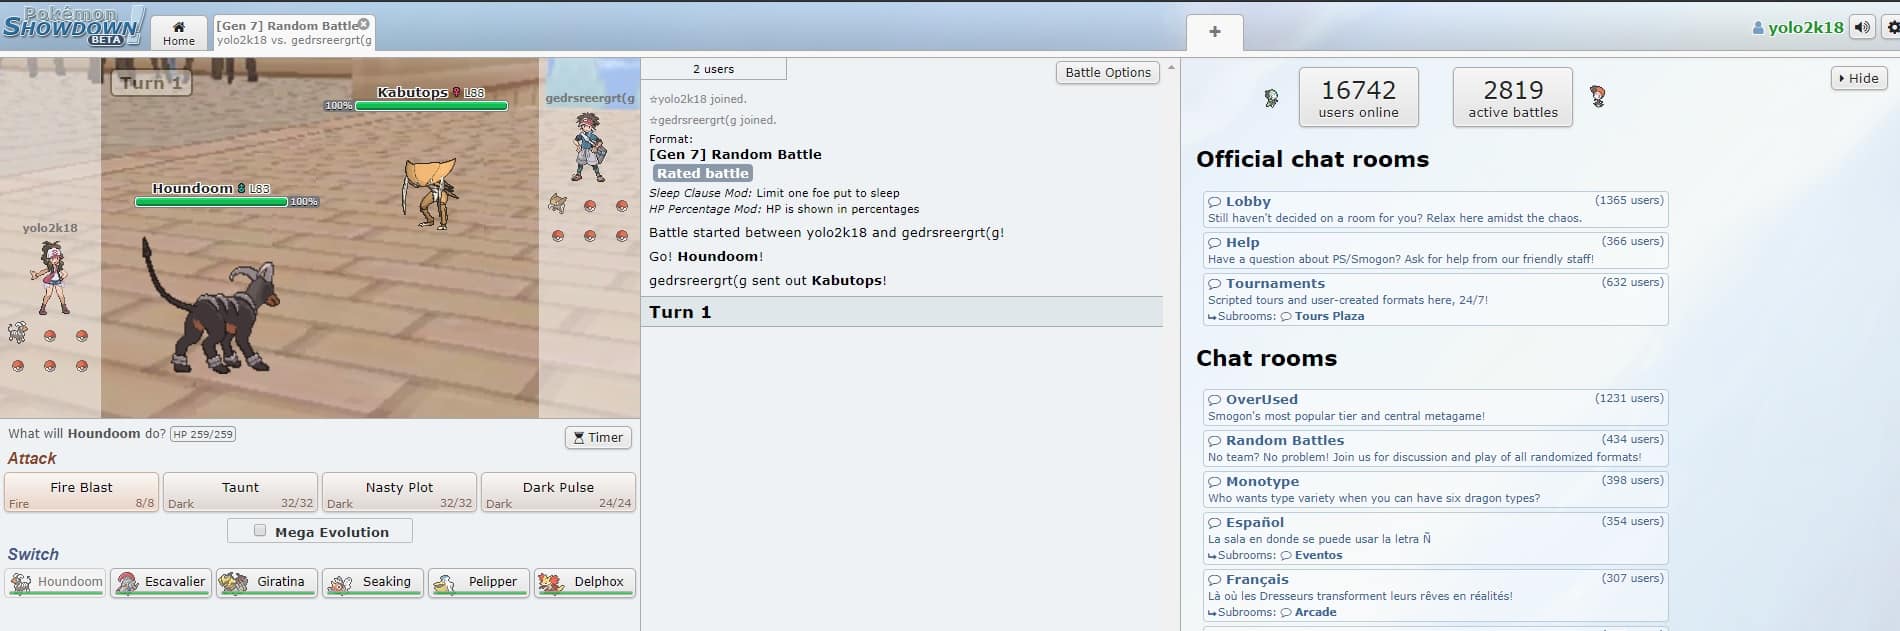Switch to Delphox
Viewport: 1900px width, 631px height.
pyautogui.click(x=585, y=582)
